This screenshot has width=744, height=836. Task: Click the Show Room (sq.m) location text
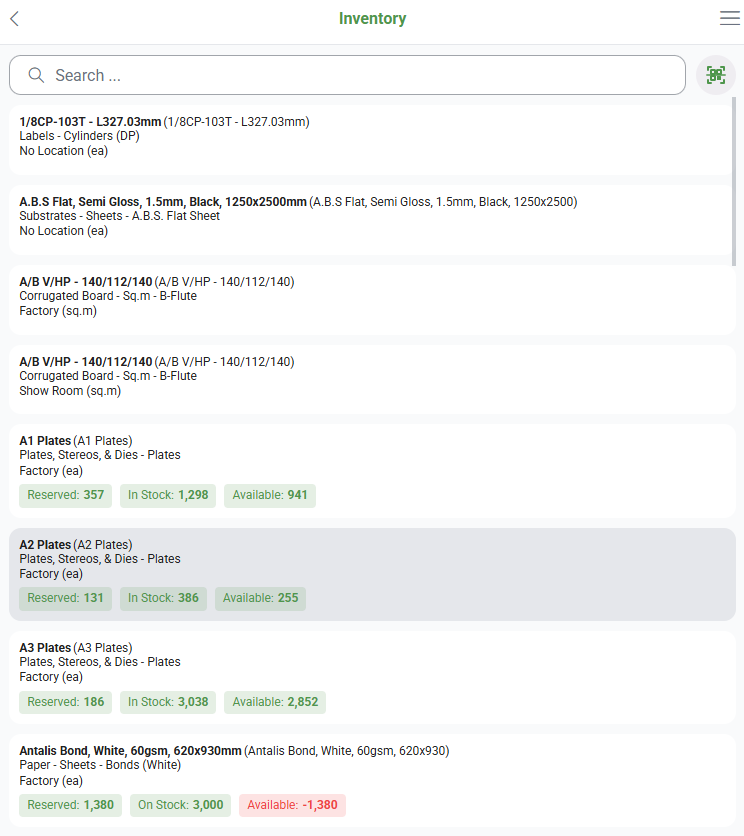pos(70,391)
